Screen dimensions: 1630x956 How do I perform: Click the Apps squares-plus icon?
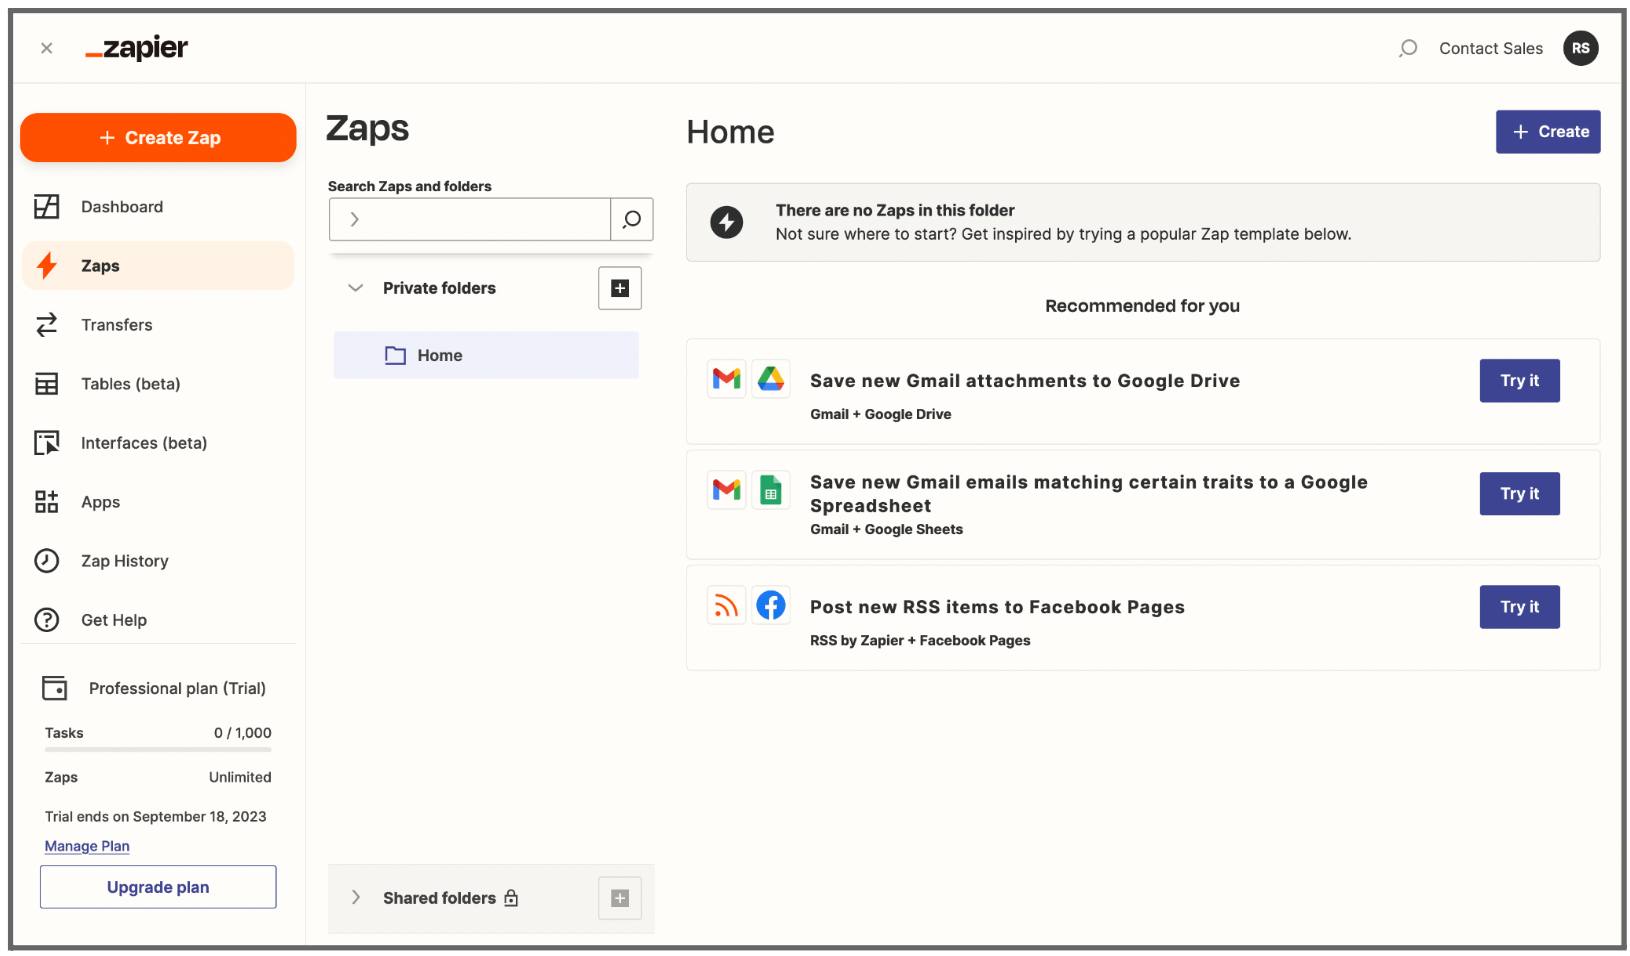click(x=47, y=502)
